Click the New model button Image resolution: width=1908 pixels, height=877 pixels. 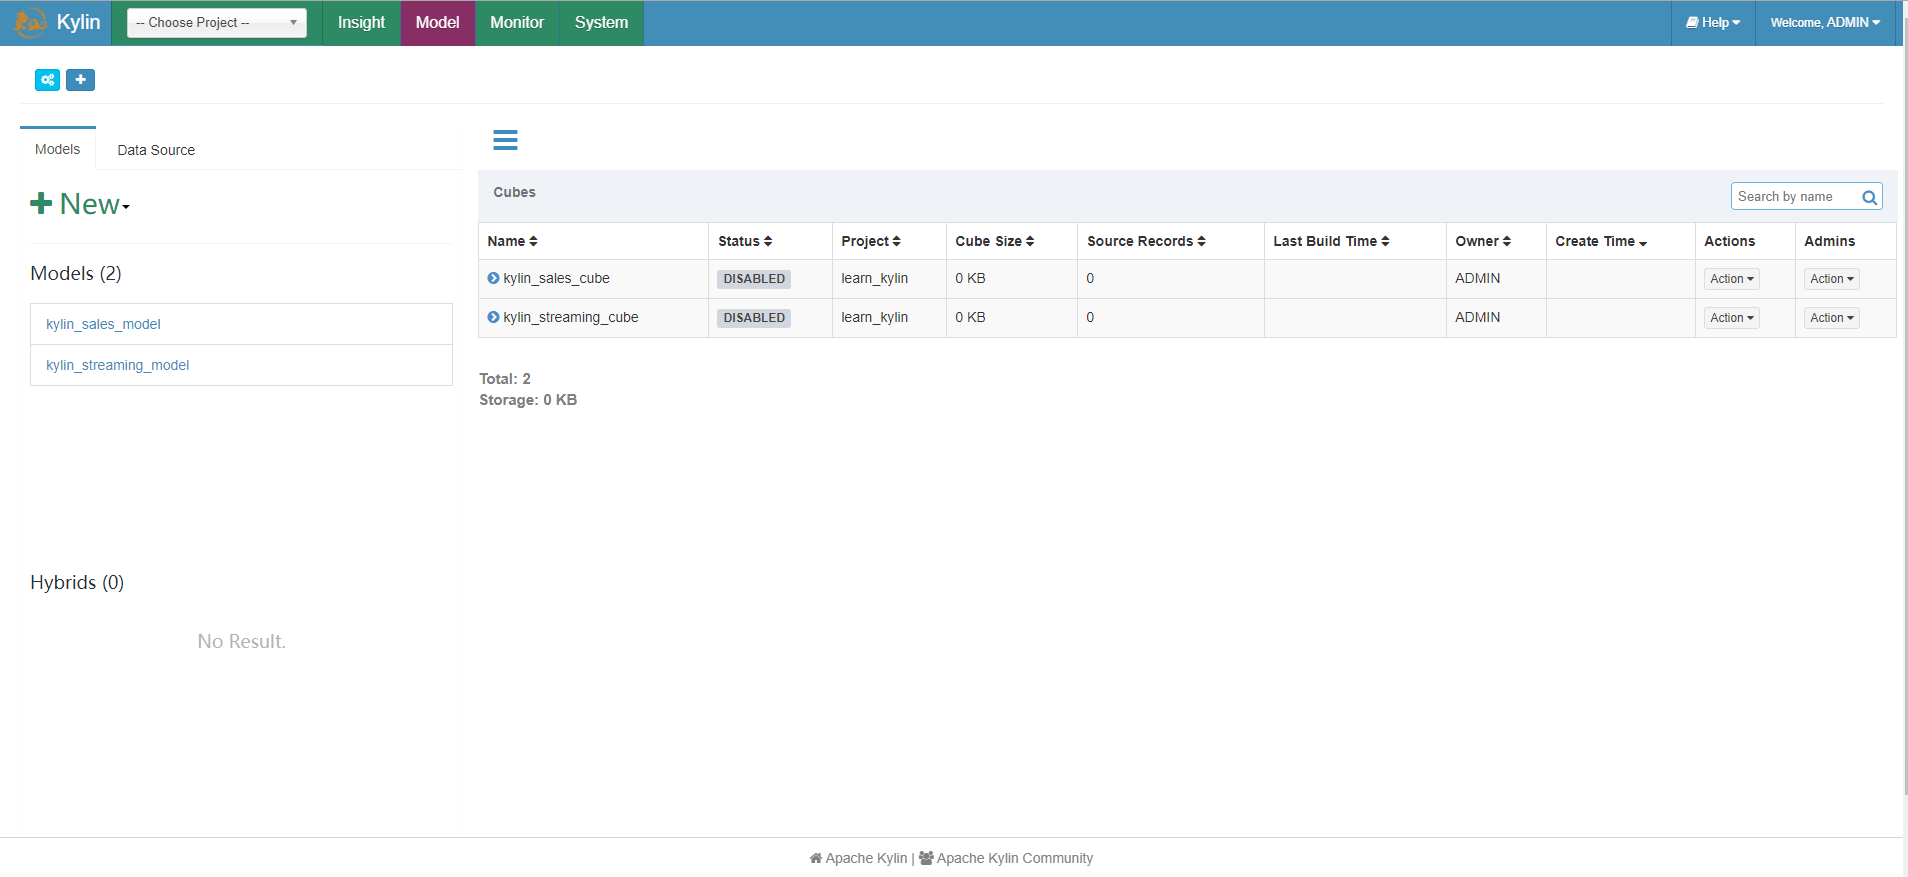(x=80, y=204)
